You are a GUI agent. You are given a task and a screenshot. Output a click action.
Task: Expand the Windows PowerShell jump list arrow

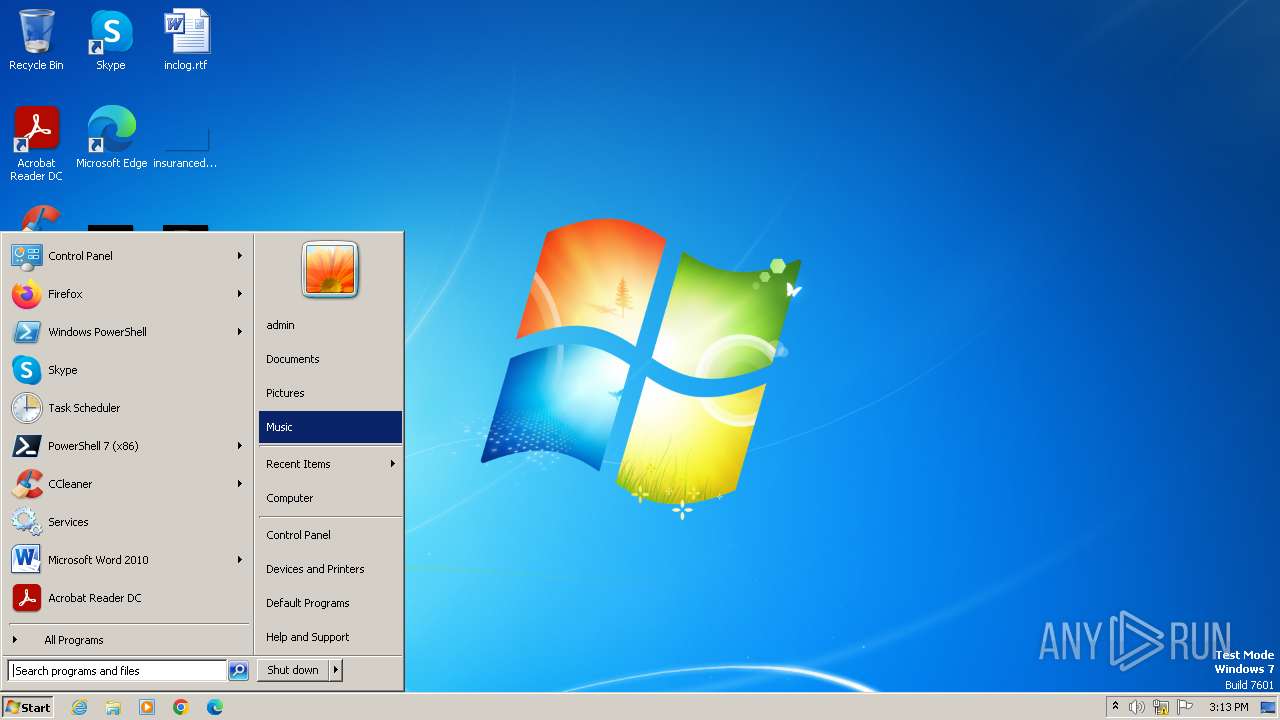click(240, 332)
